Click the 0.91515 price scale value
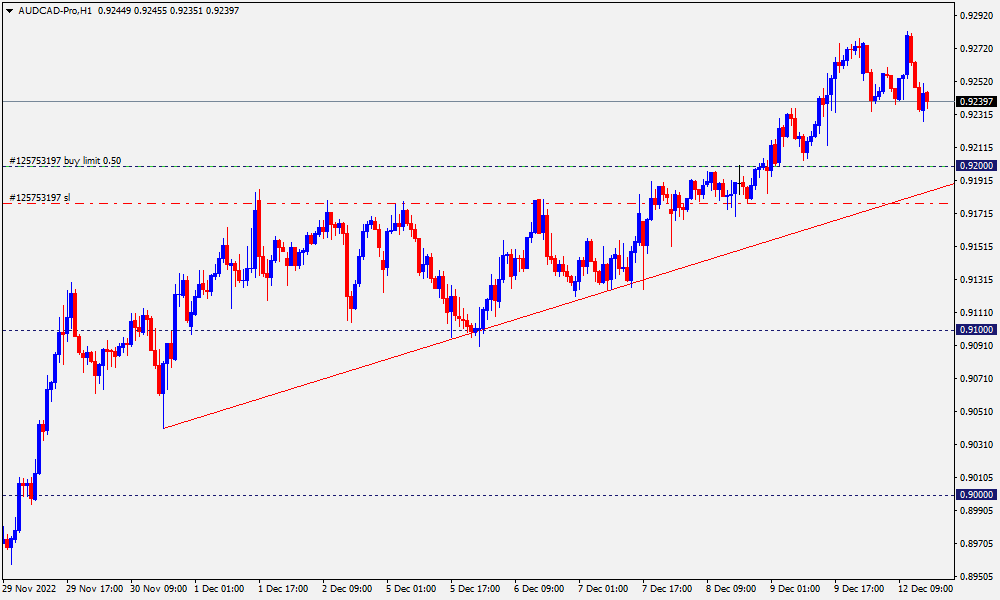The width and height of the screenshot is (1000, 600). coord(976,247)
